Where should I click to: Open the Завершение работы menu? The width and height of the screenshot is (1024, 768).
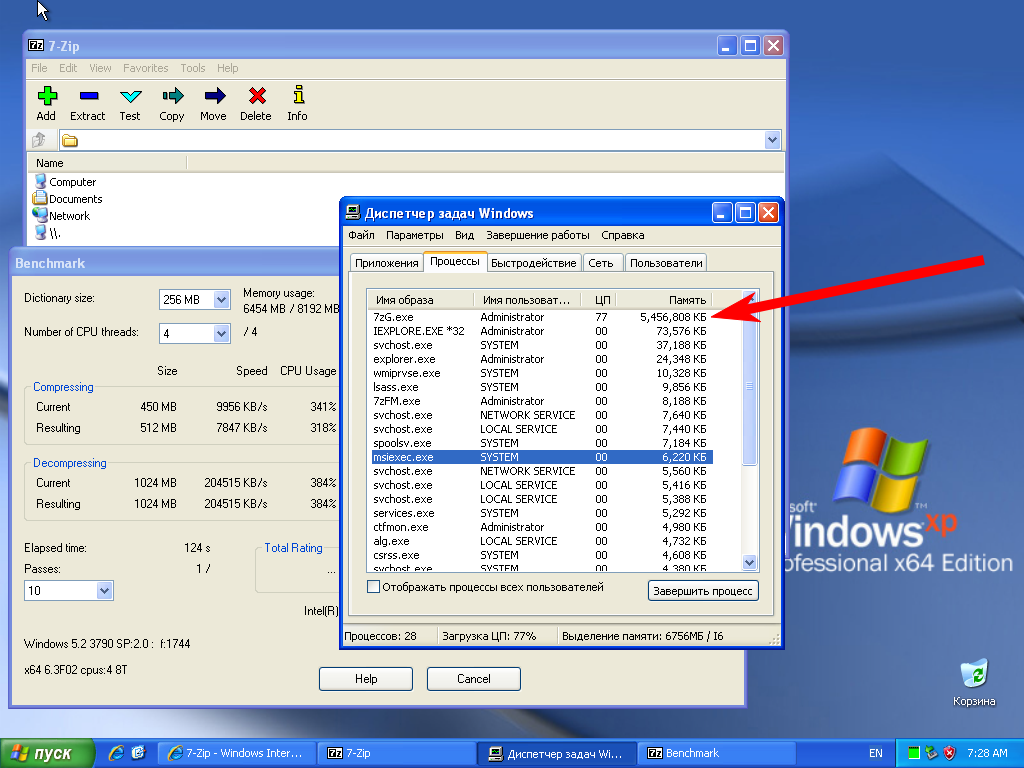click(537, 235)
